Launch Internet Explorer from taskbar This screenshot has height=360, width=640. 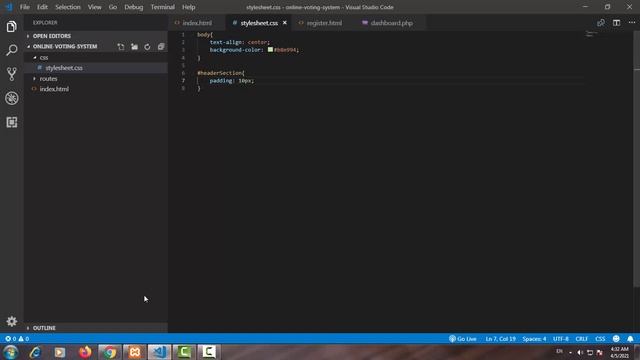[x=36, y=352]
